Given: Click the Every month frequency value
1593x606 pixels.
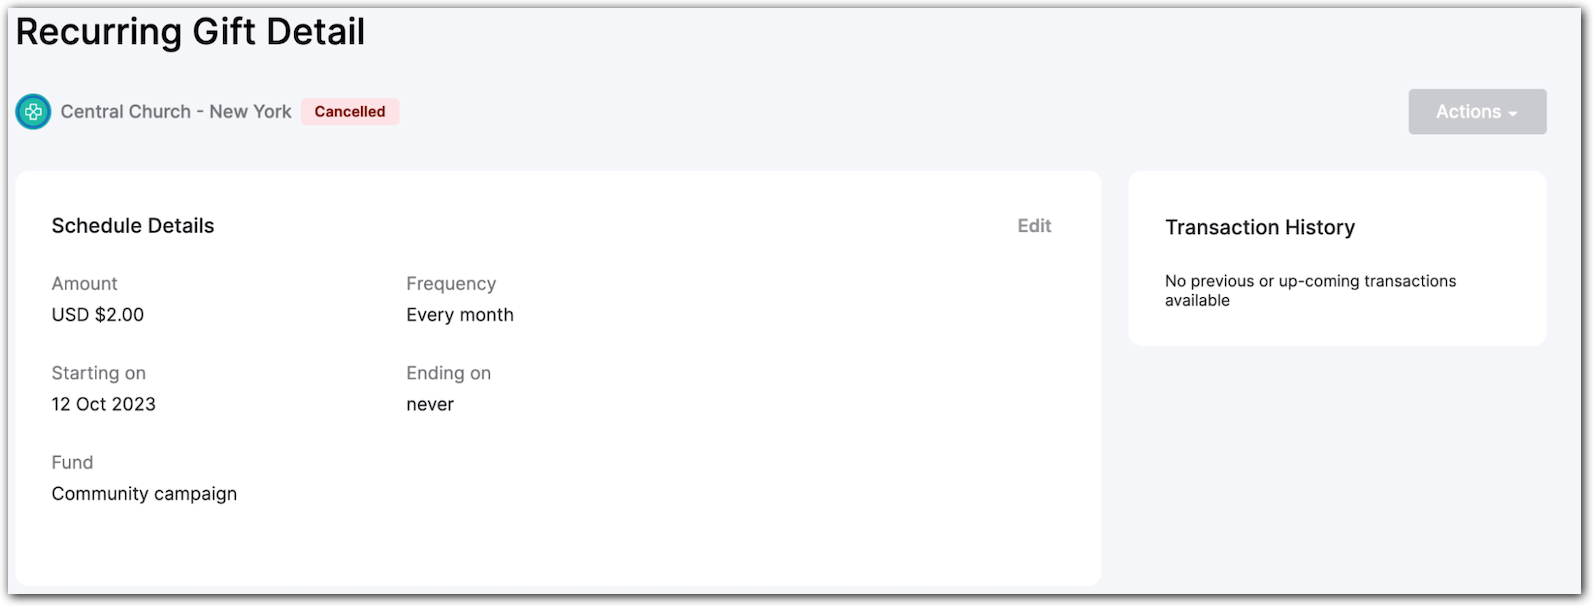Looking at the screenshot, I should pyautogui.click(x=459, y=314).
